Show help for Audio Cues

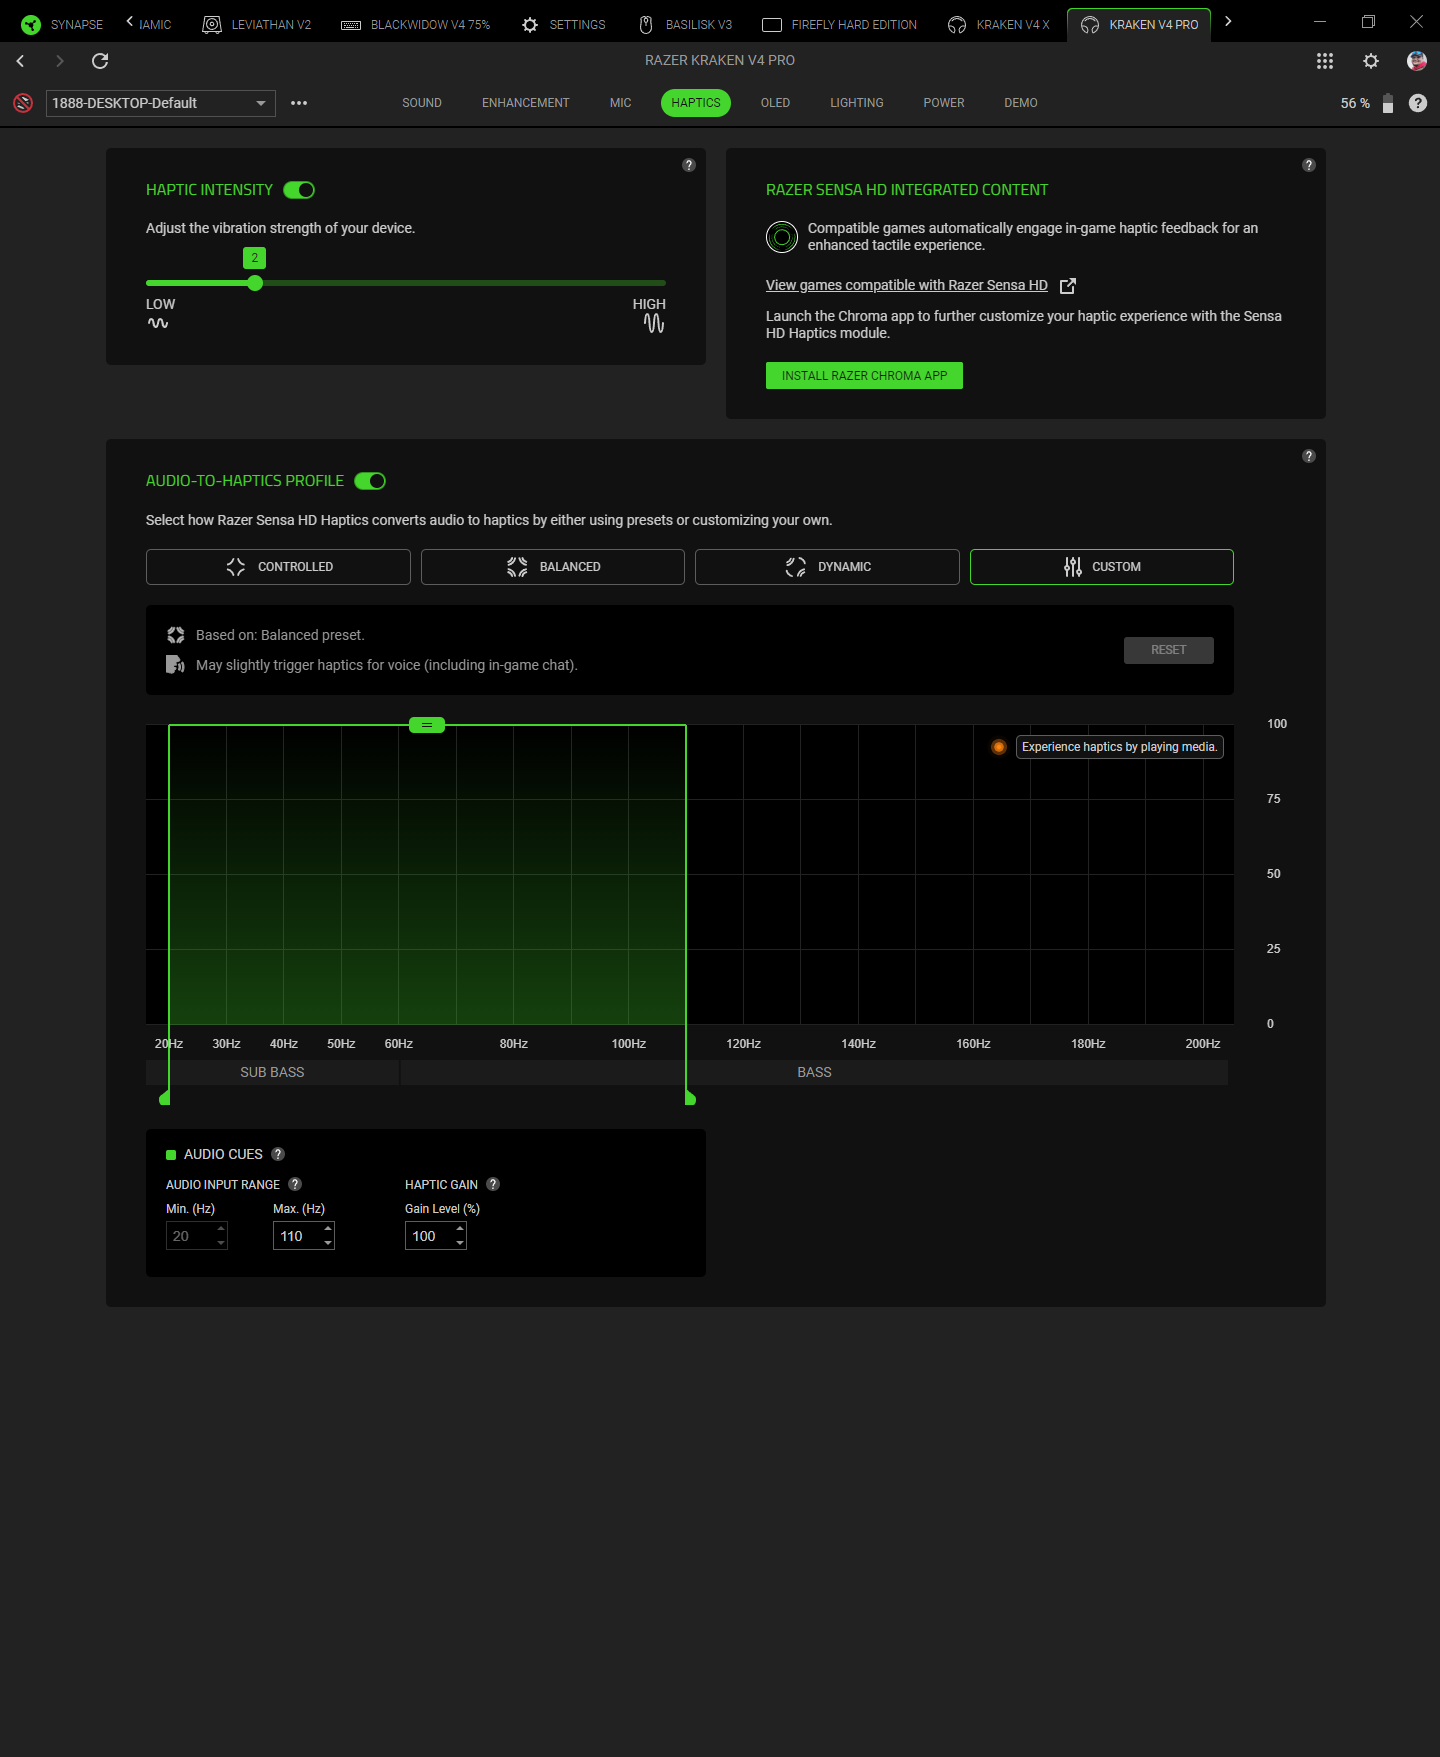(278, 1154)
